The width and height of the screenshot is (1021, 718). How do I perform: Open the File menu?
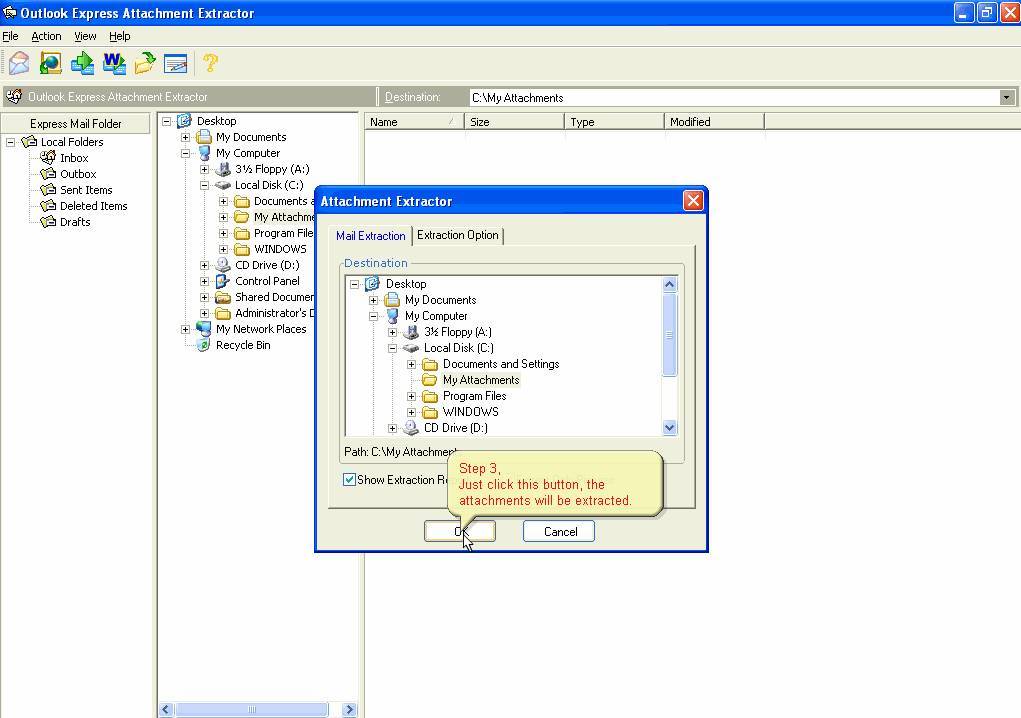point(10,36)
